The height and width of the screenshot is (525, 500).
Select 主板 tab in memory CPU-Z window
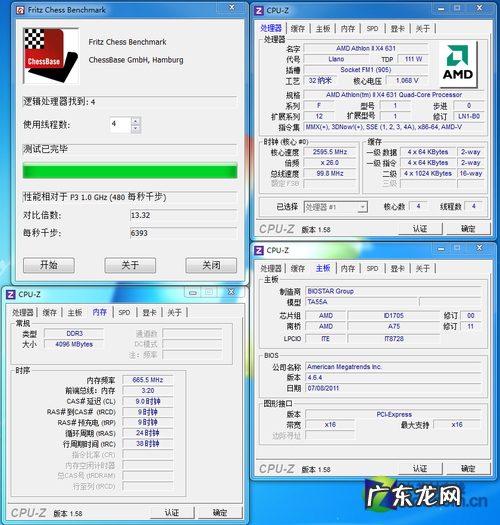click(75, 313)
